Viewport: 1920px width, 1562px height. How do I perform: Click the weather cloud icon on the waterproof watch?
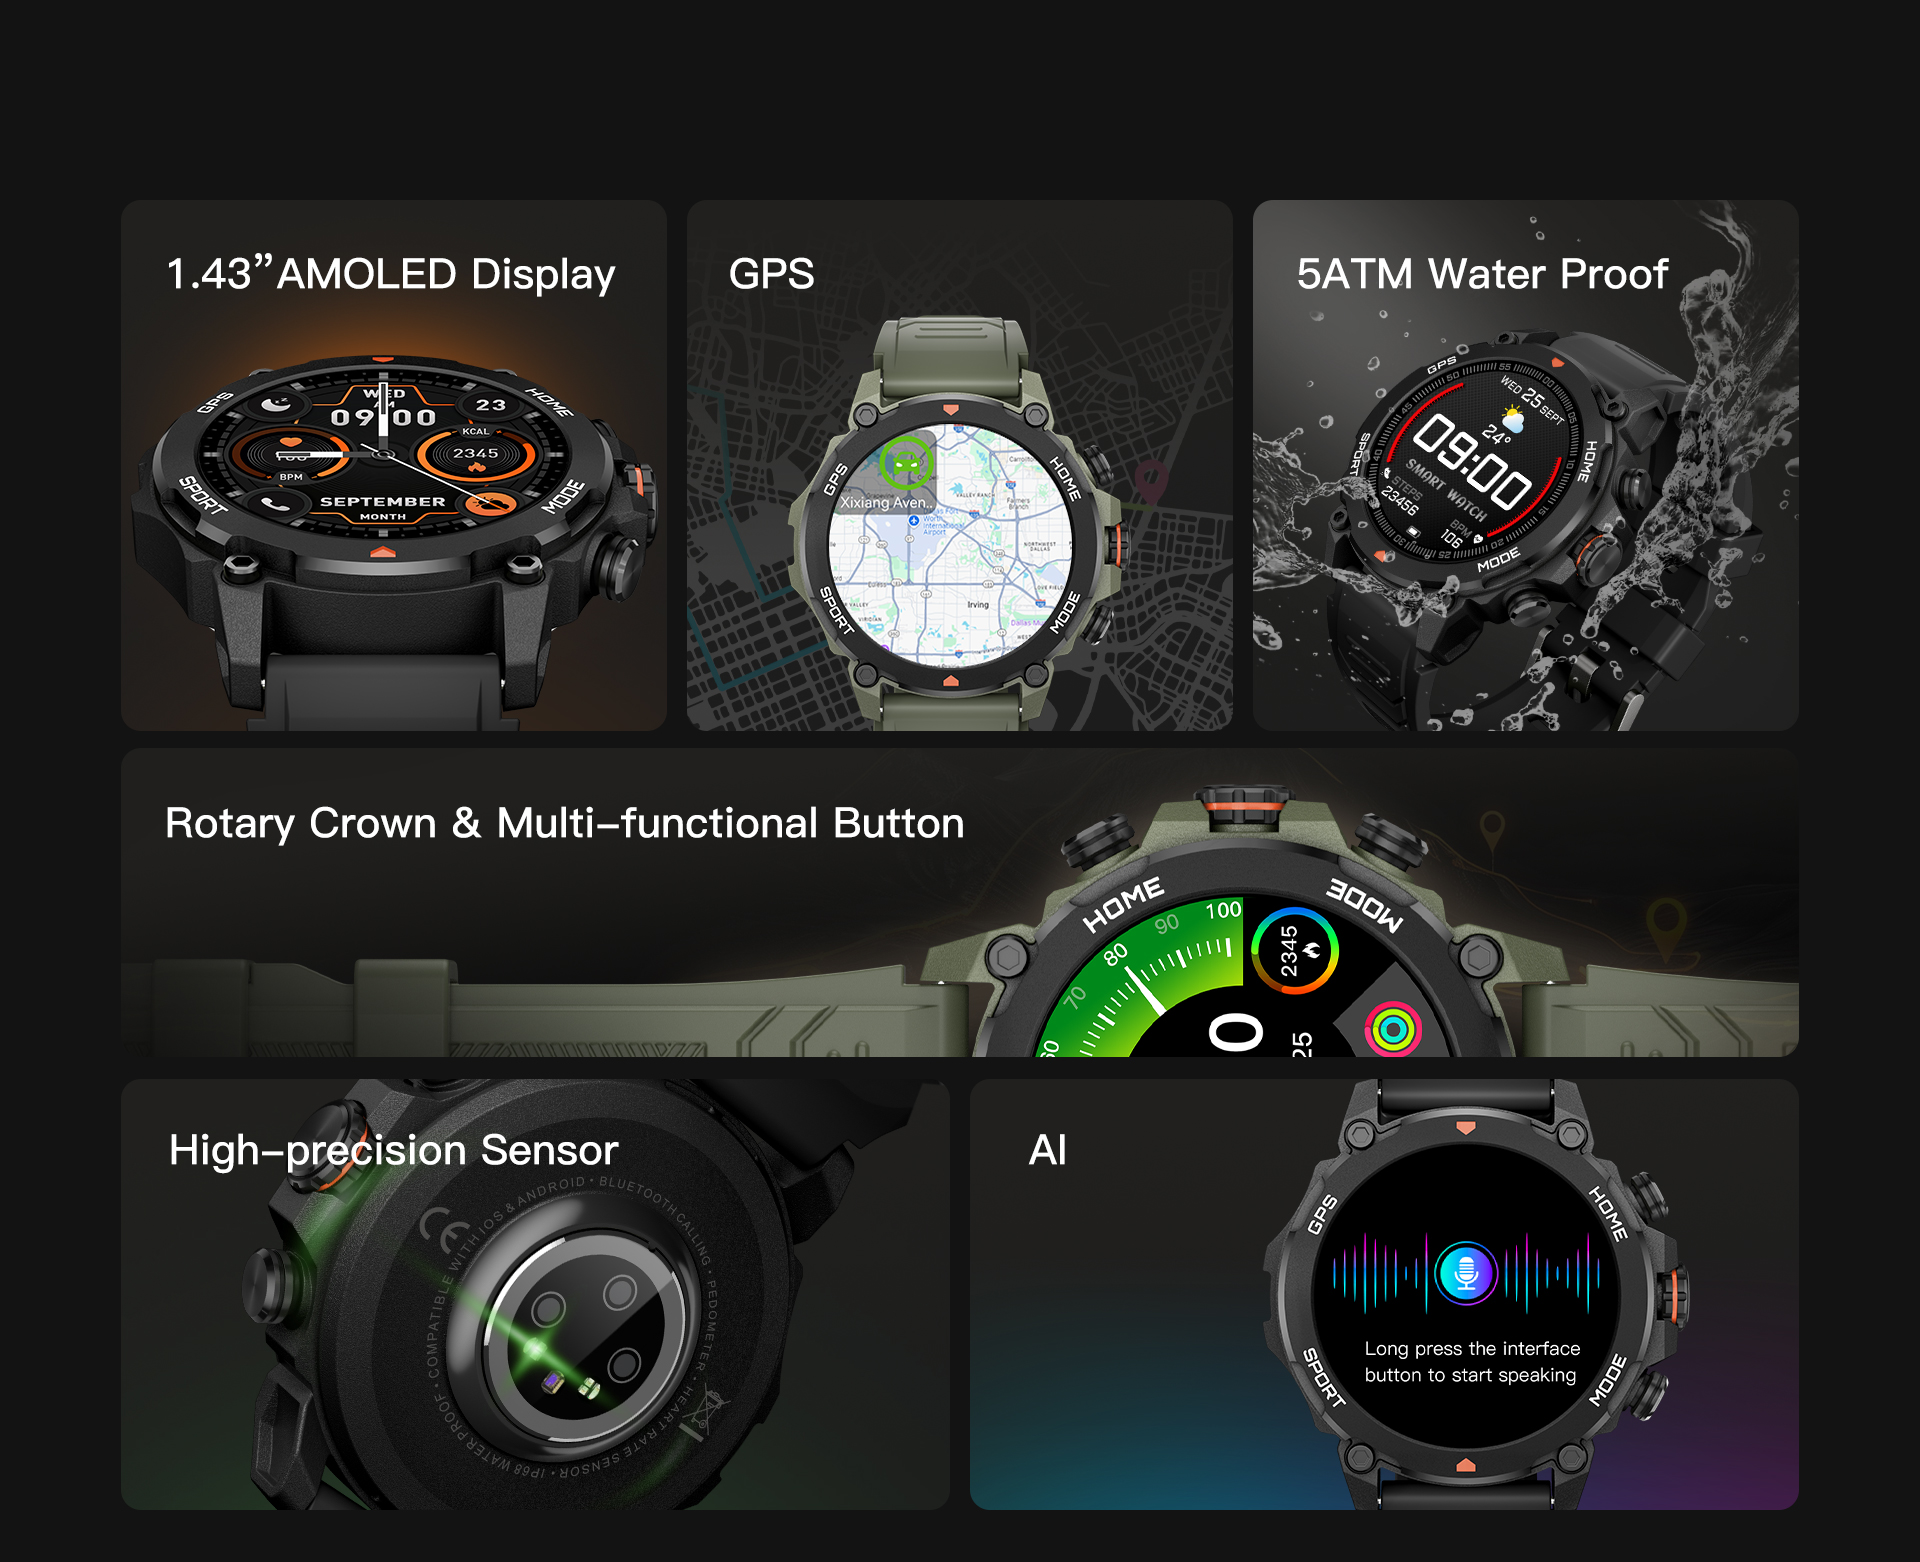(x=1513, y=421)
